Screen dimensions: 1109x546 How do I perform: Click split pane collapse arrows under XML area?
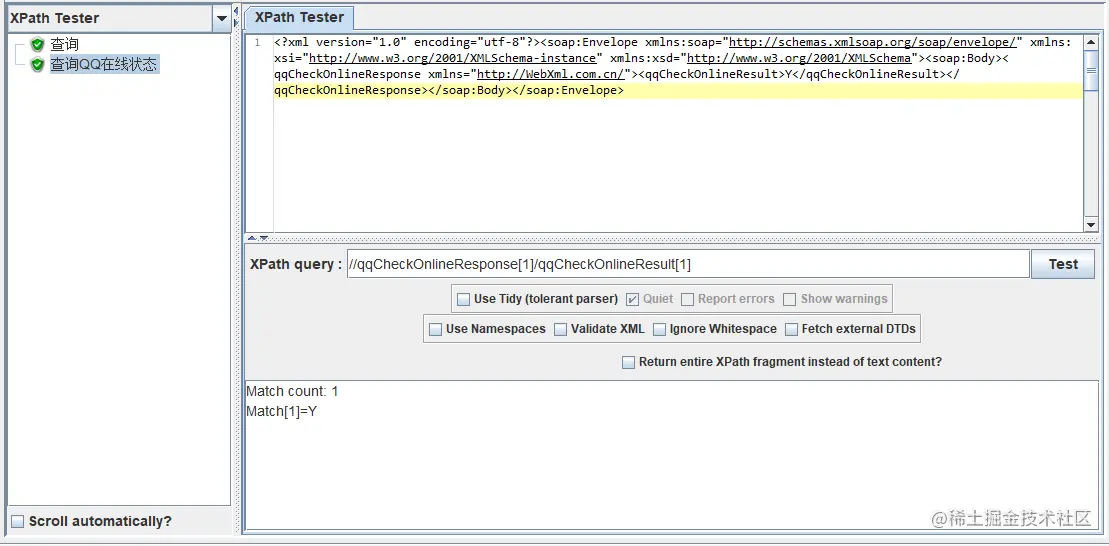point(257,238)
